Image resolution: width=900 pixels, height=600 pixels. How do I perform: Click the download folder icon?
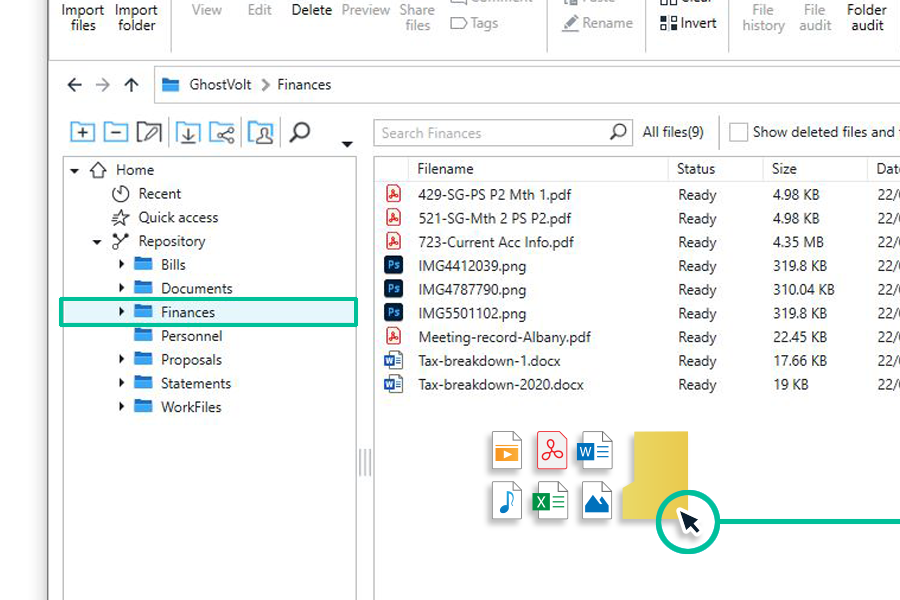pyautogui.click(x=188, y=132)
